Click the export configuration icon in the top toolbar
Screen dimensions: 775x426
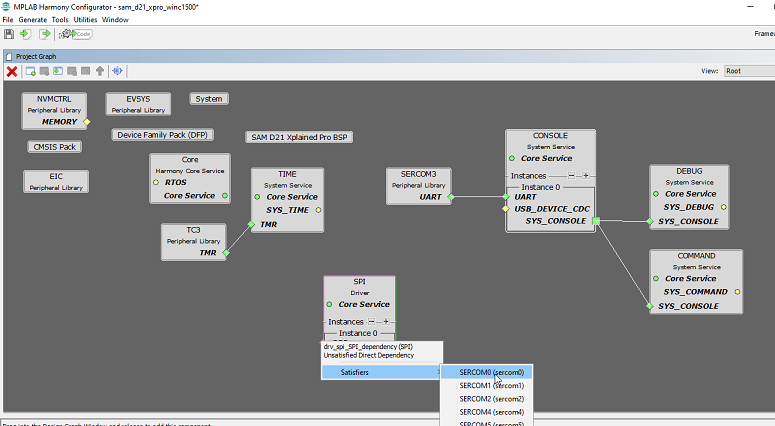point(44,34)
